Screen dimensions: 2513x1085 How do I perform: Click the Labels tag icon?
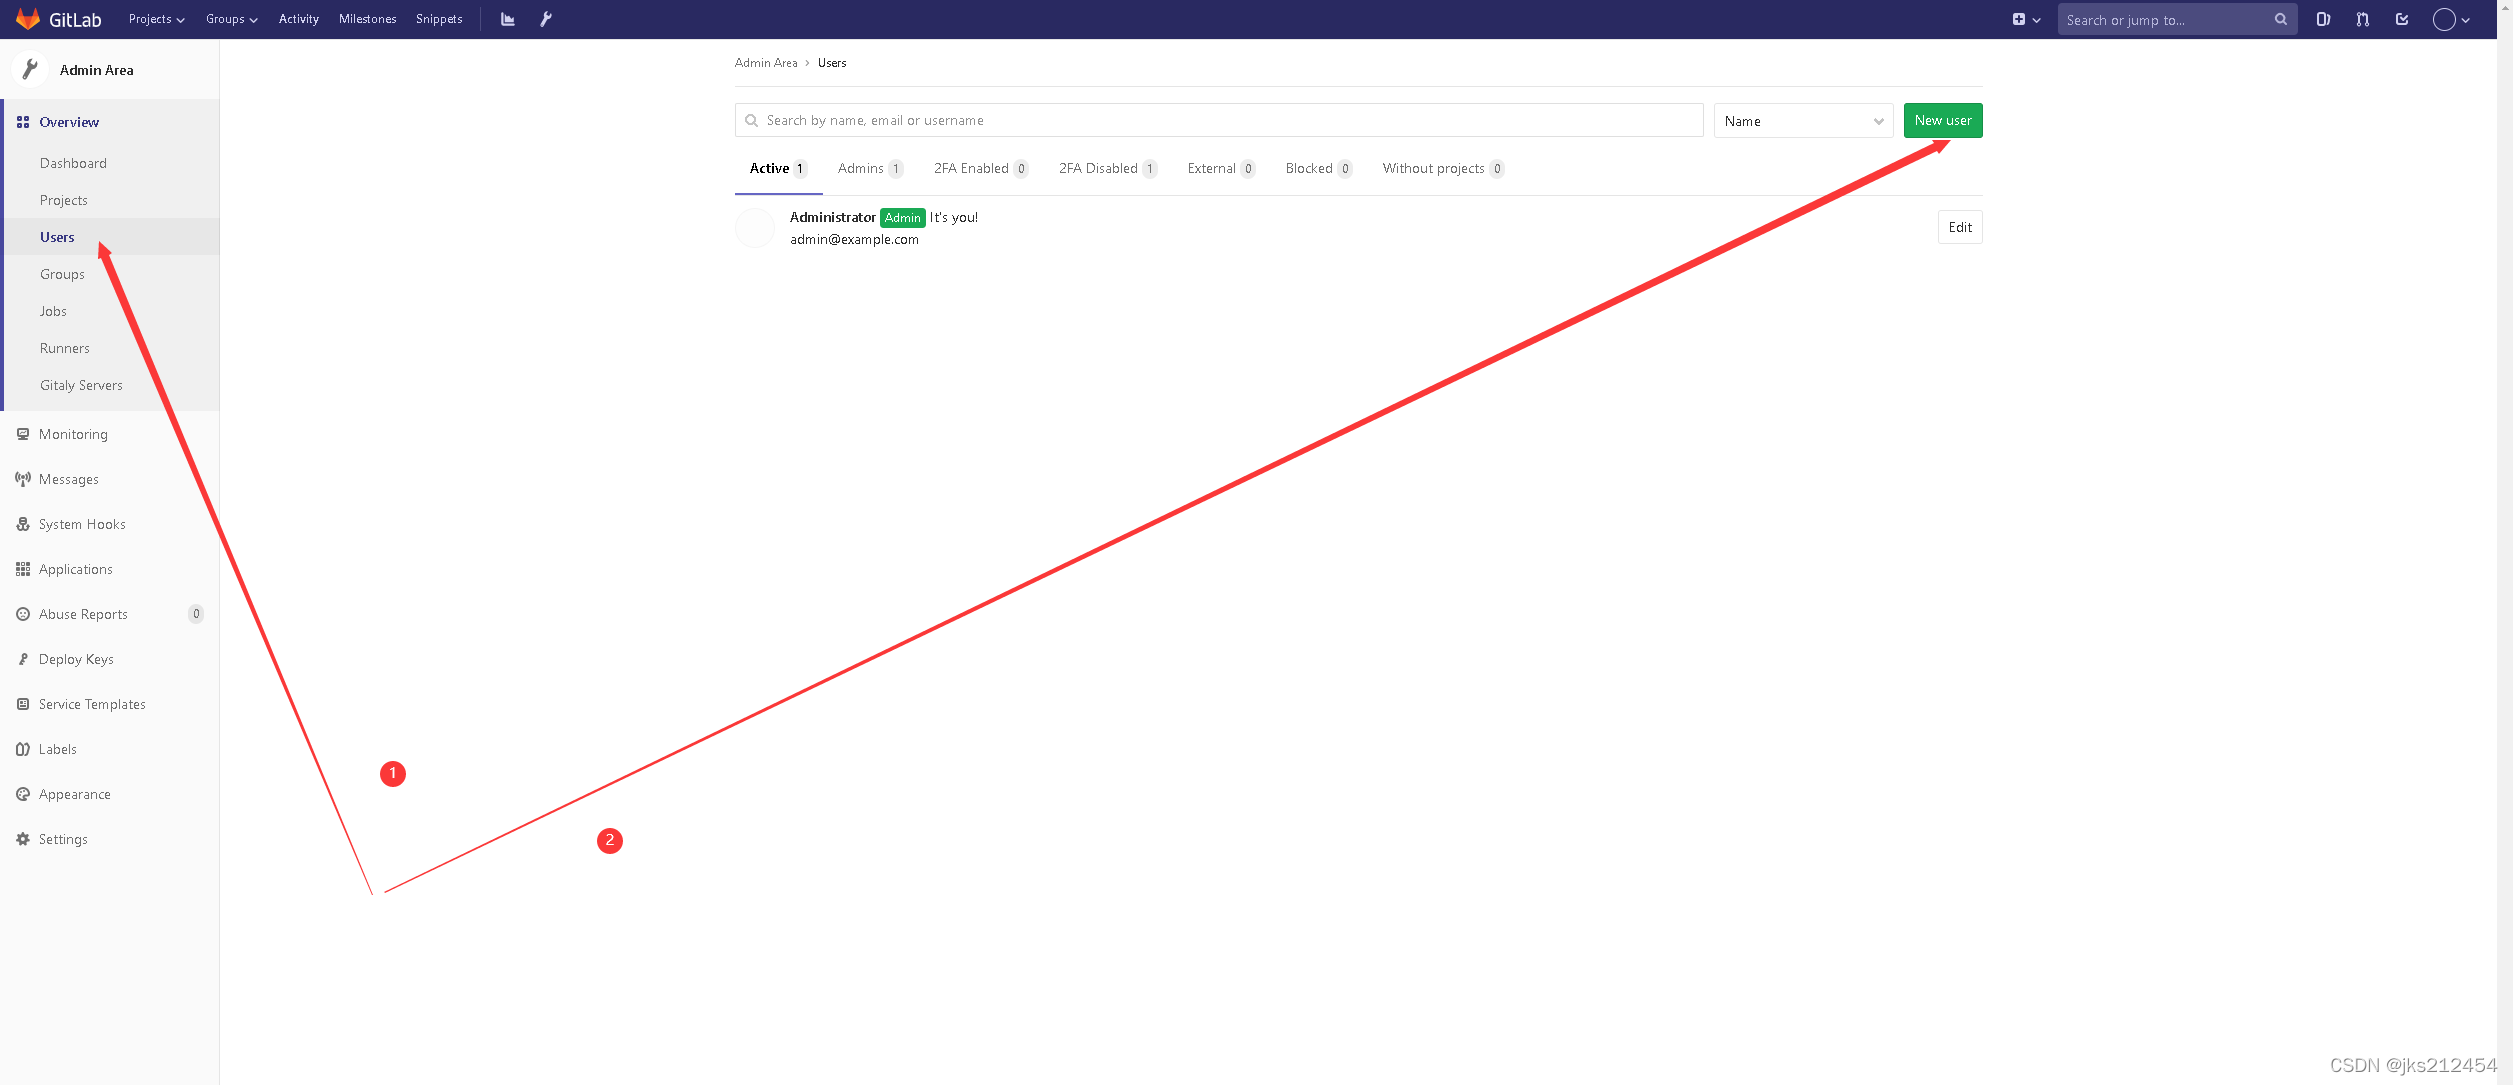[23, 749]
